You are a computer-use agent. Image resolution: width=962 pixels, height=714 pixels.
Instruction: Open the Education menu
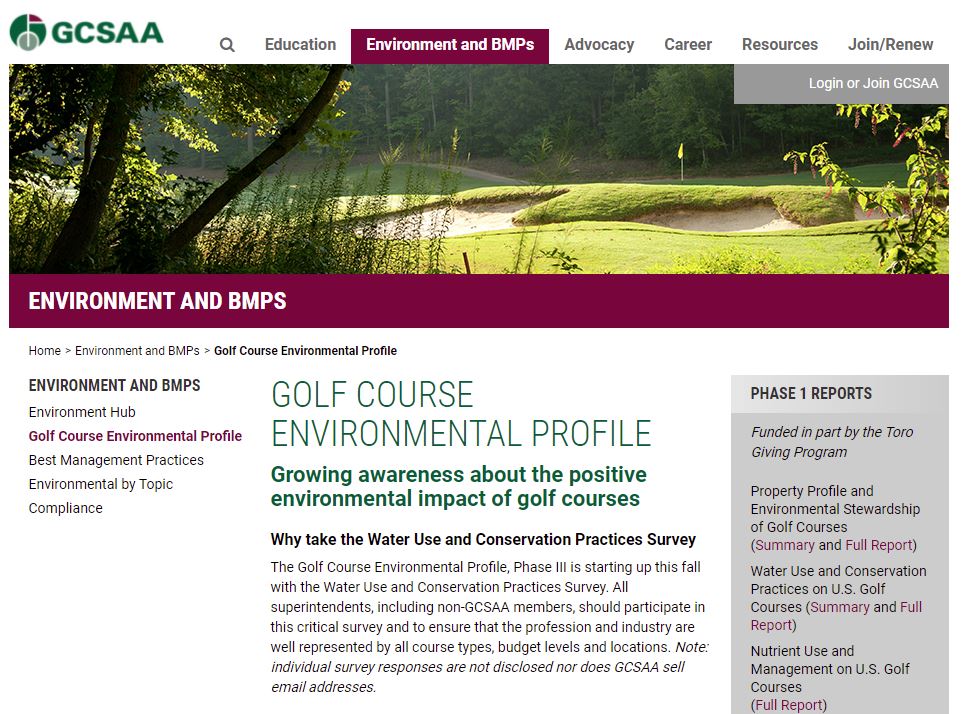coord(300,45)
